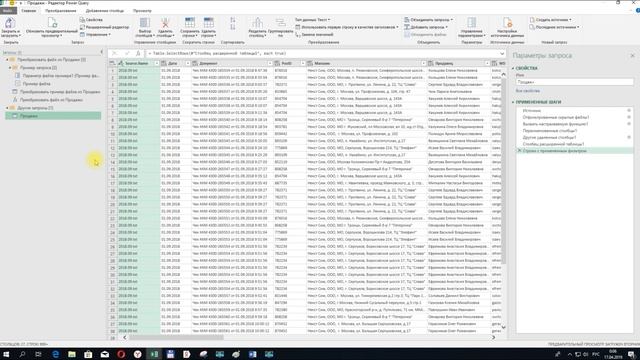Screen dimensions: 640x360
Task: Sort ascending with the A-Z icon
Action: pos(233,20)
